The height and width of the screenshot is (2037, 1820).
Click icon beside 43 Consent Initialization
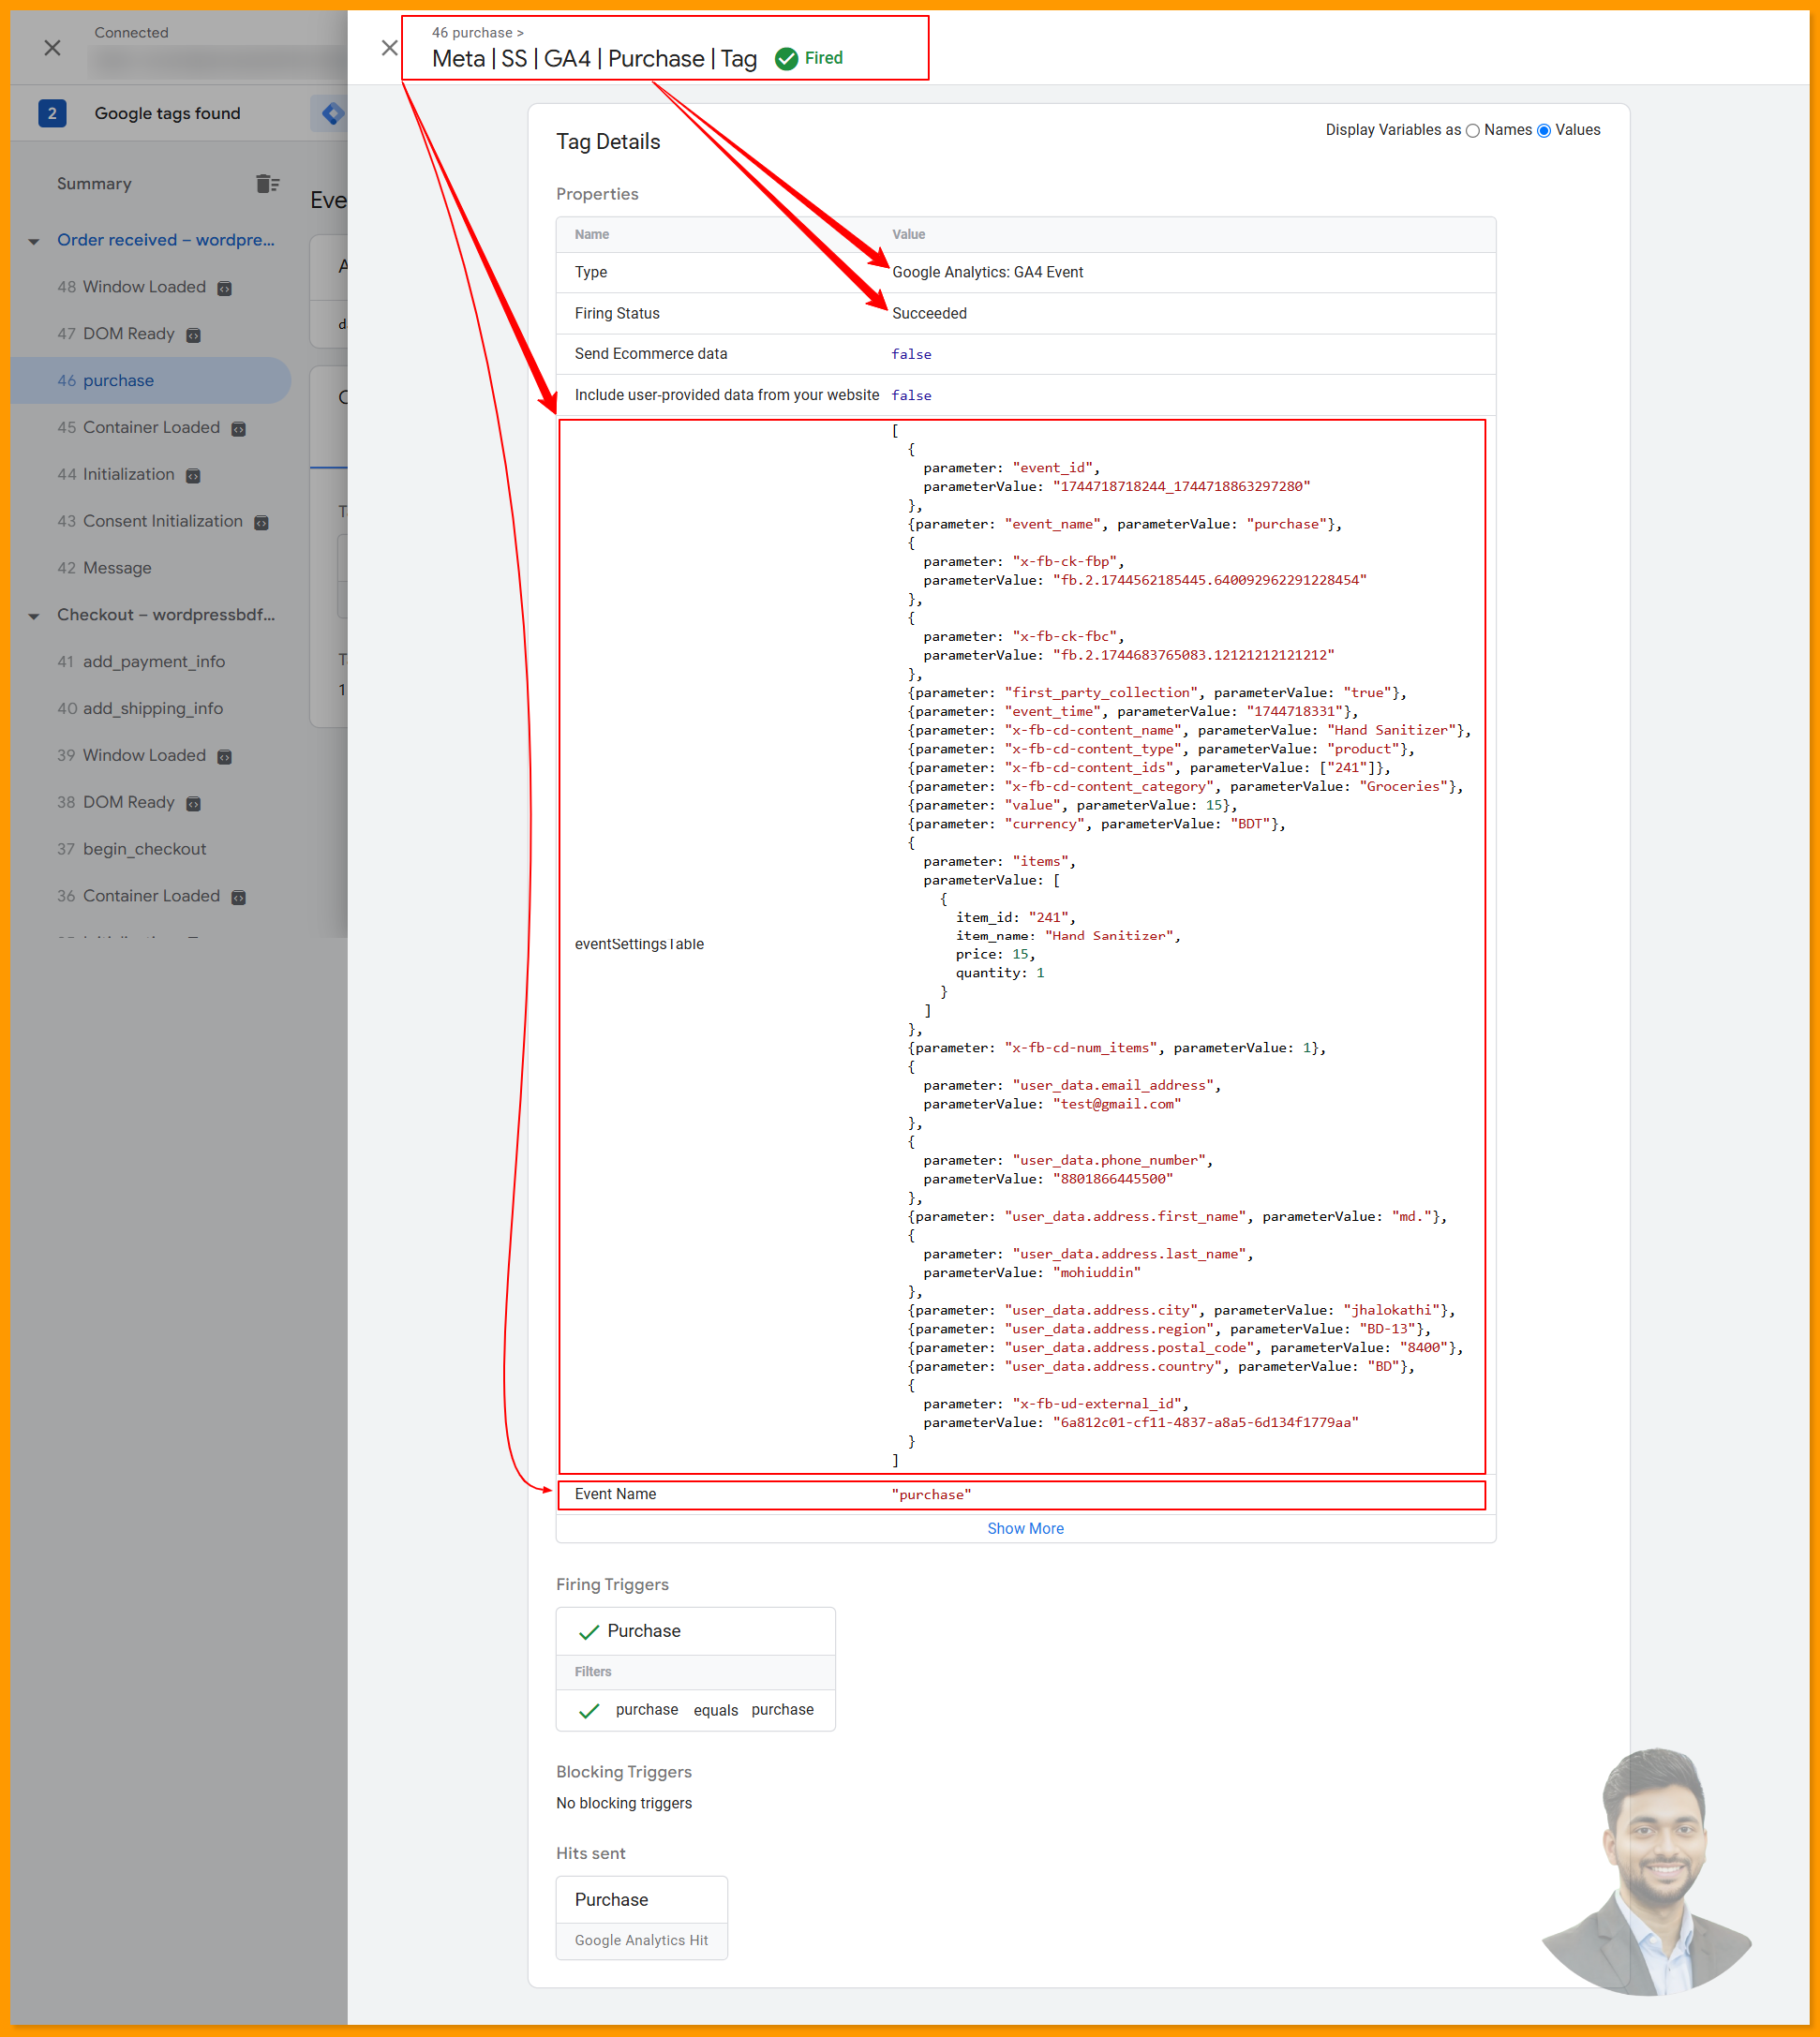click(262, 523)
